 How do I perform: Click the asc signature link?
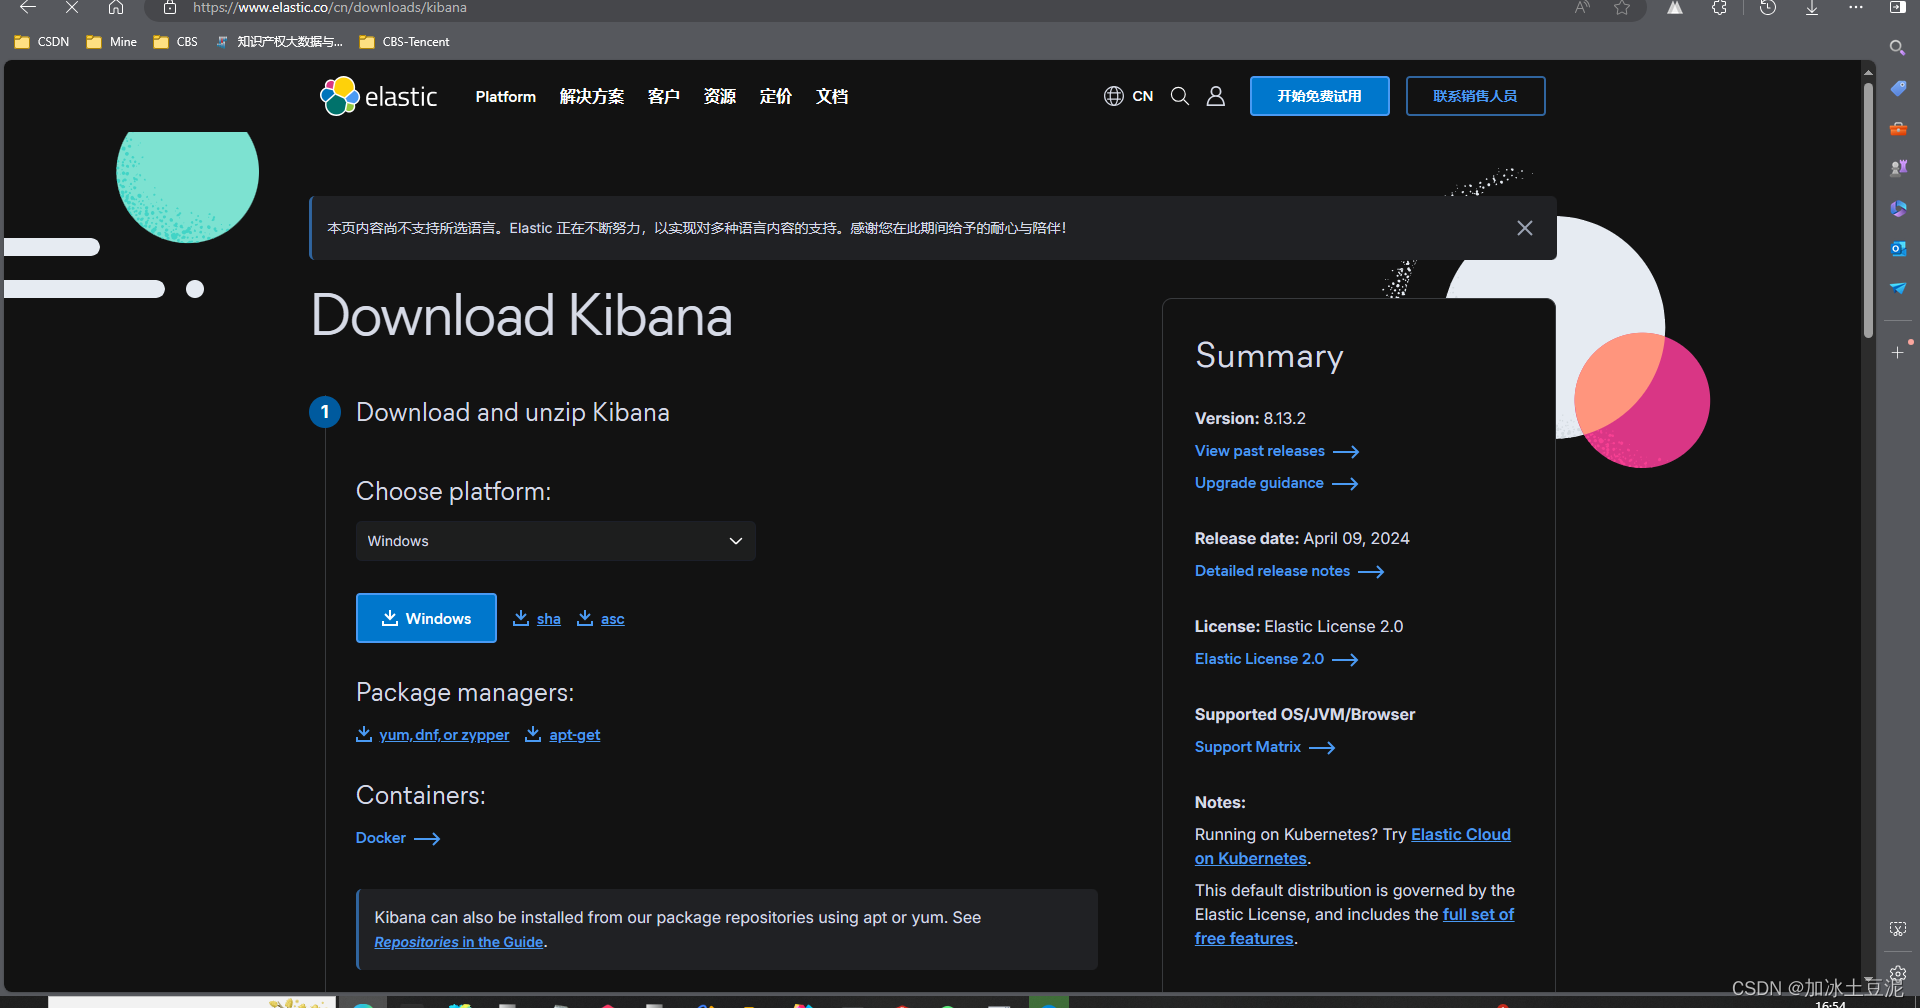(x=612, y=619)
